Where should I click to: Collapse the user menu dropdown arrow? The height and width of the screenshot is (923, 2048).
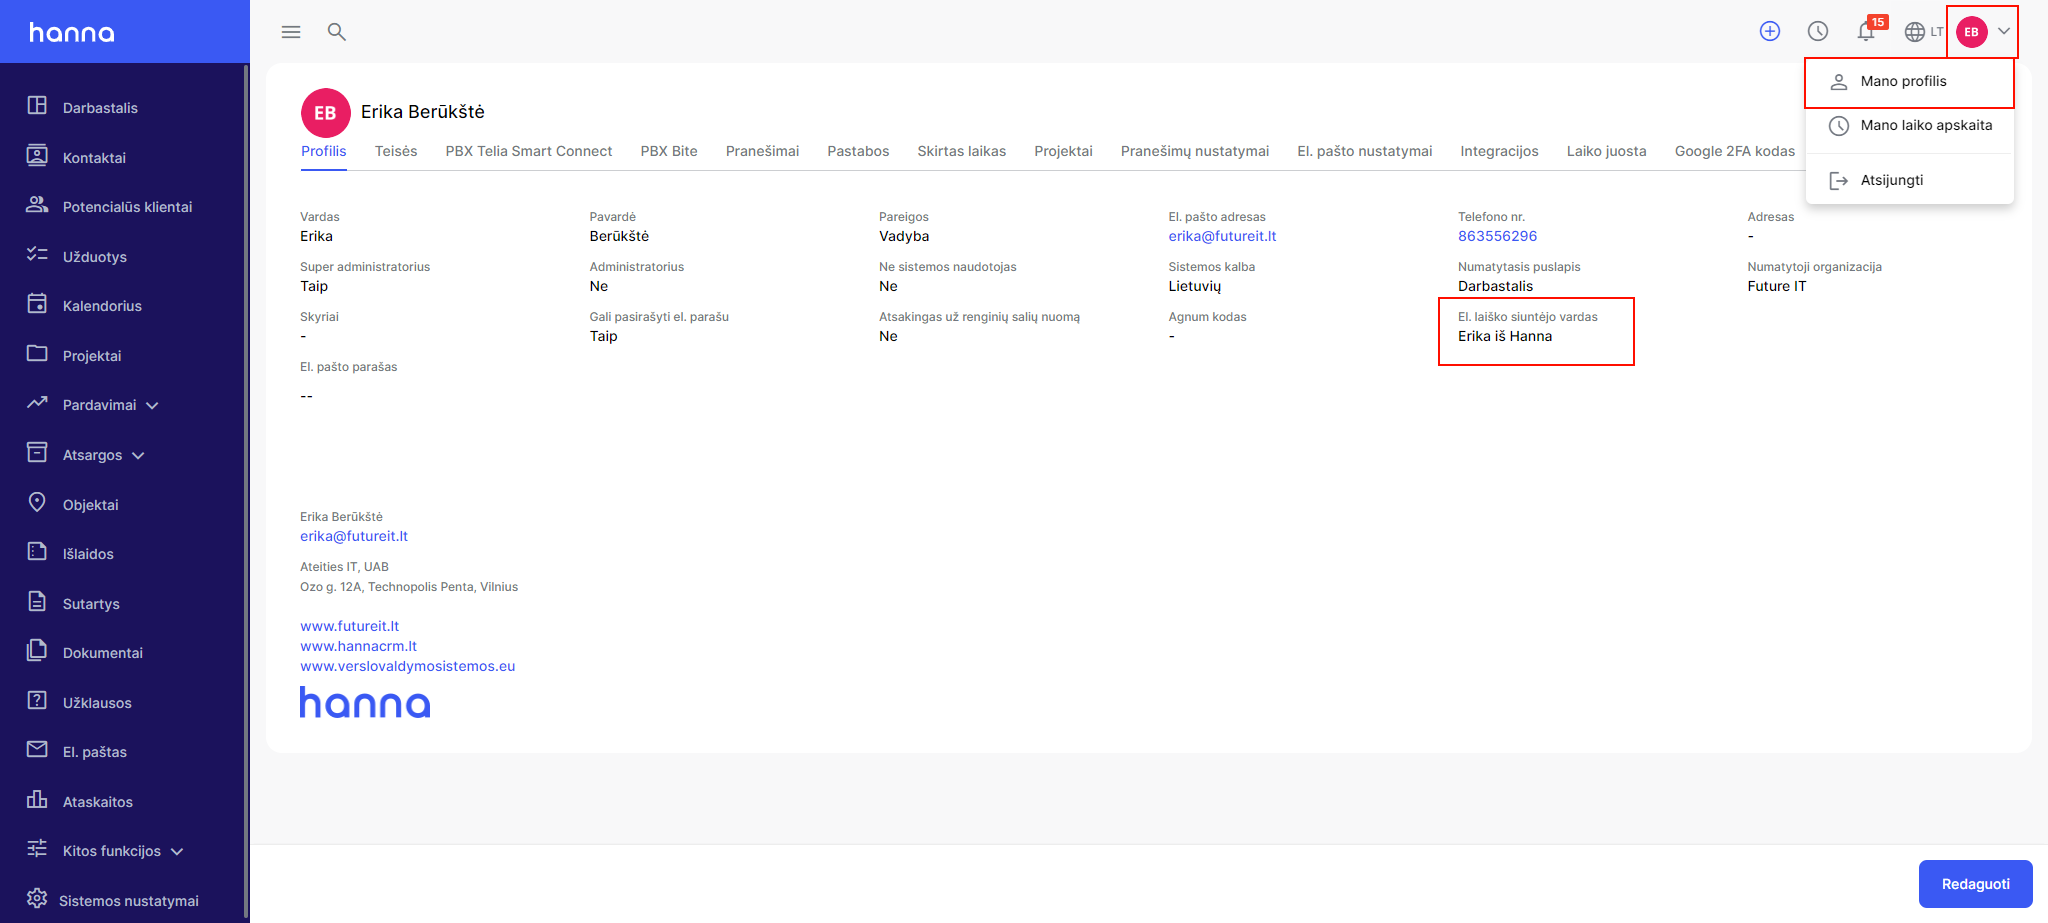click(x=2004, y=31)
